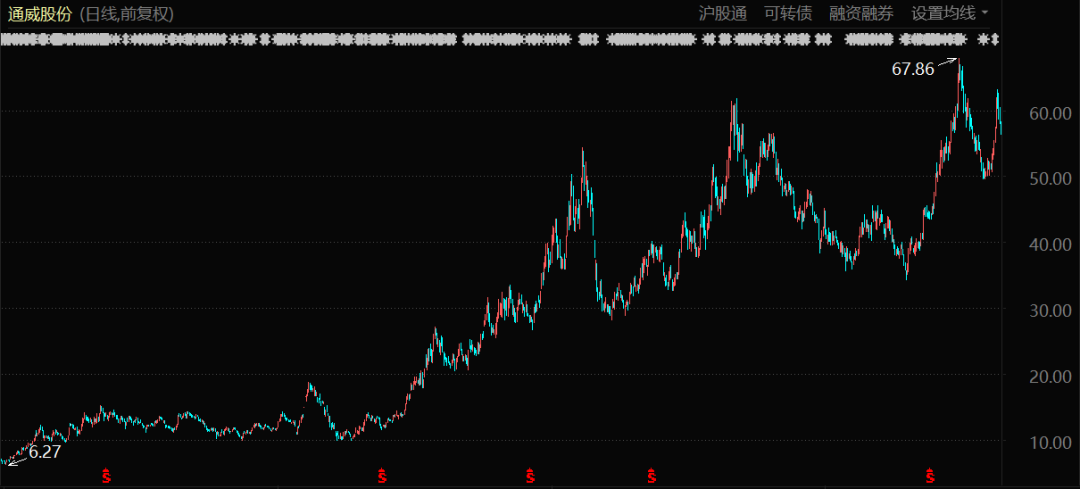
Task: Click the third red S marker from left
Action: point(530,475)
